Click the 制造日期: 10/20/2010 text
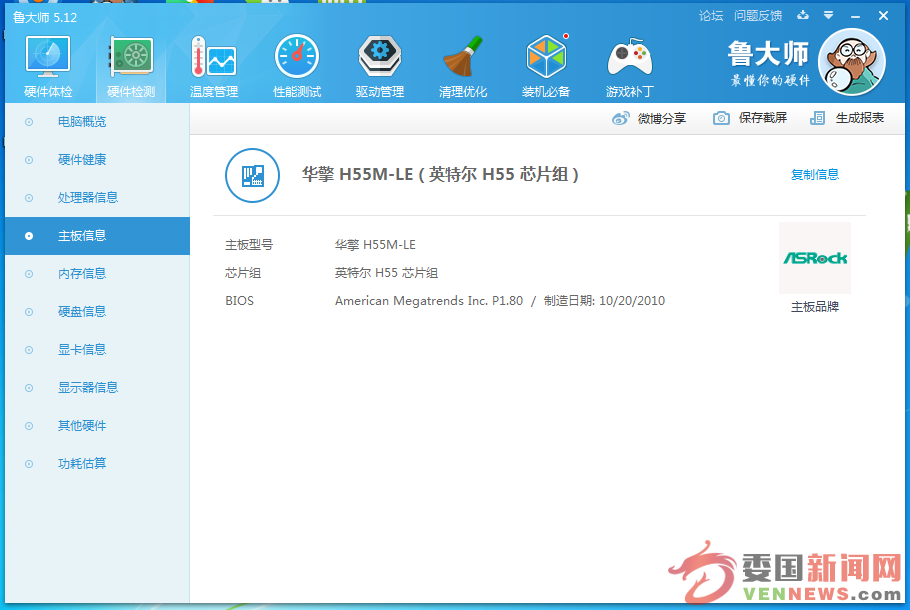The width and height of the screenshot is (910, 610). point(604,301)
